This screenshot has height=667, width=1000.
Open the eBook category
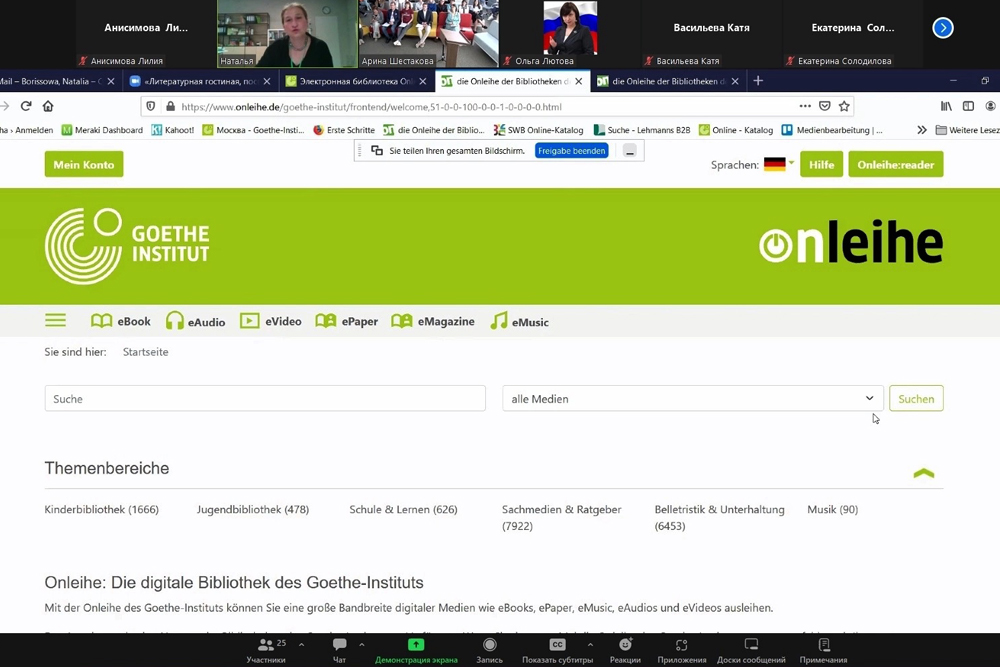(x=121, y=321)
